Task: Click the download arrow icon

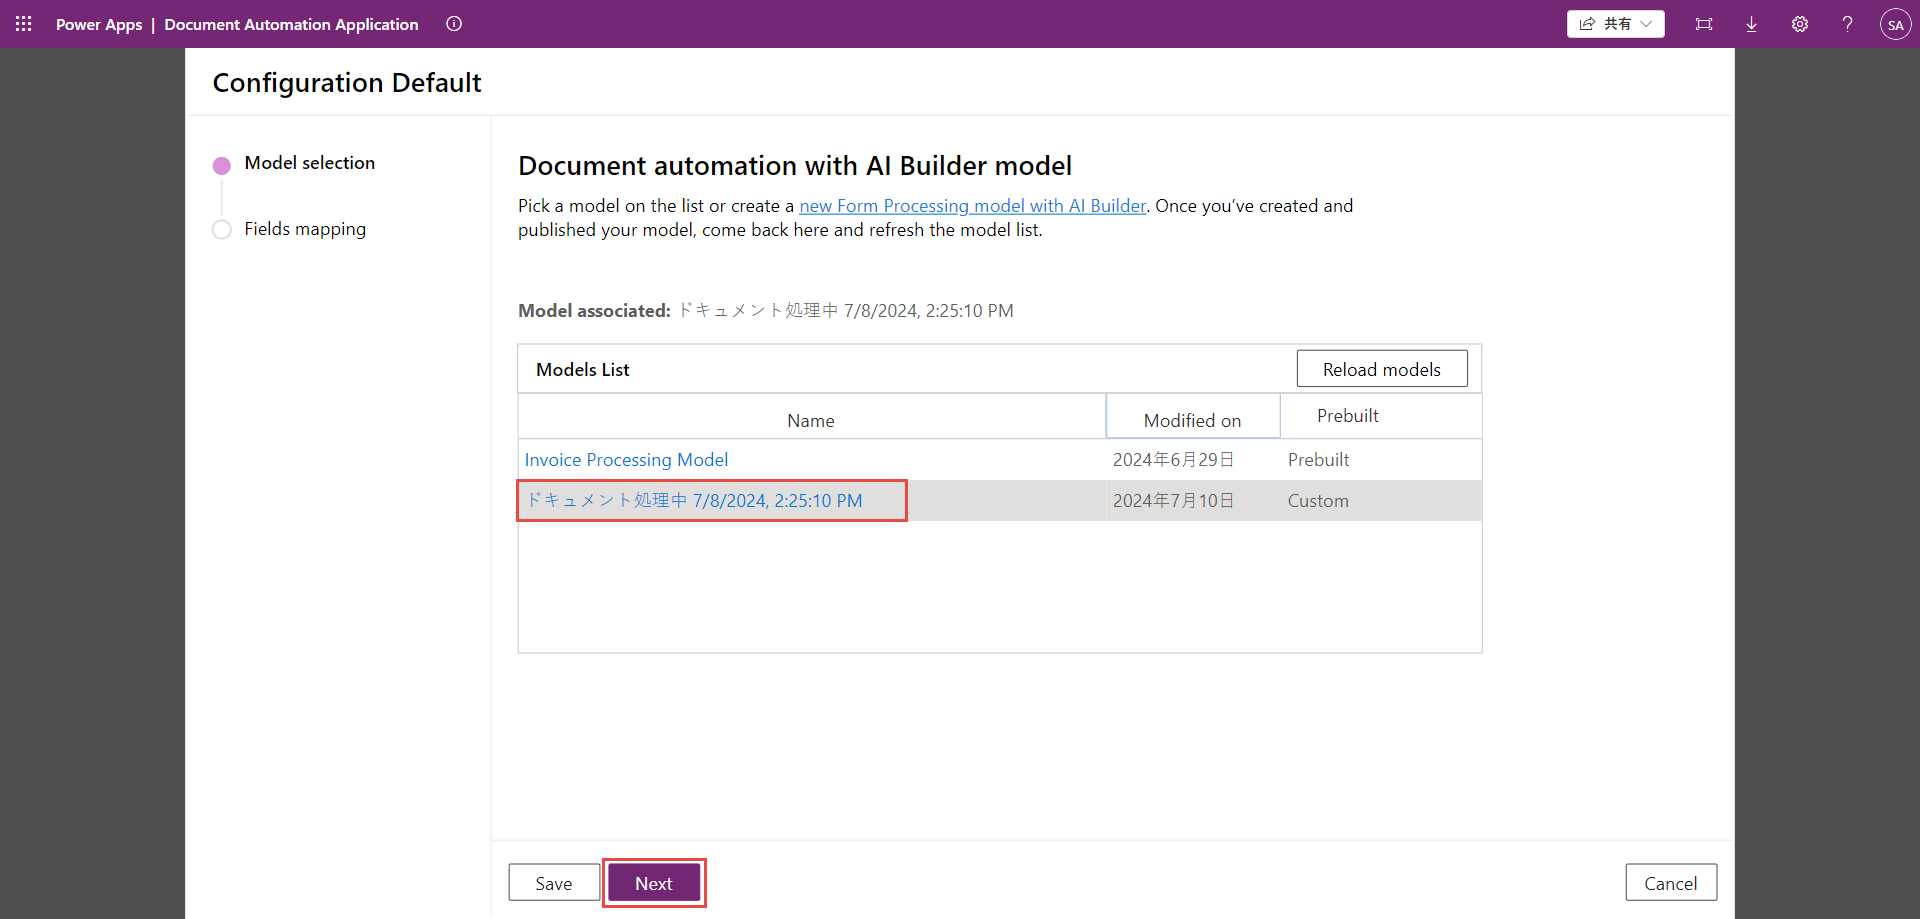Action: pyautogui.click(x=1752, y=24)
